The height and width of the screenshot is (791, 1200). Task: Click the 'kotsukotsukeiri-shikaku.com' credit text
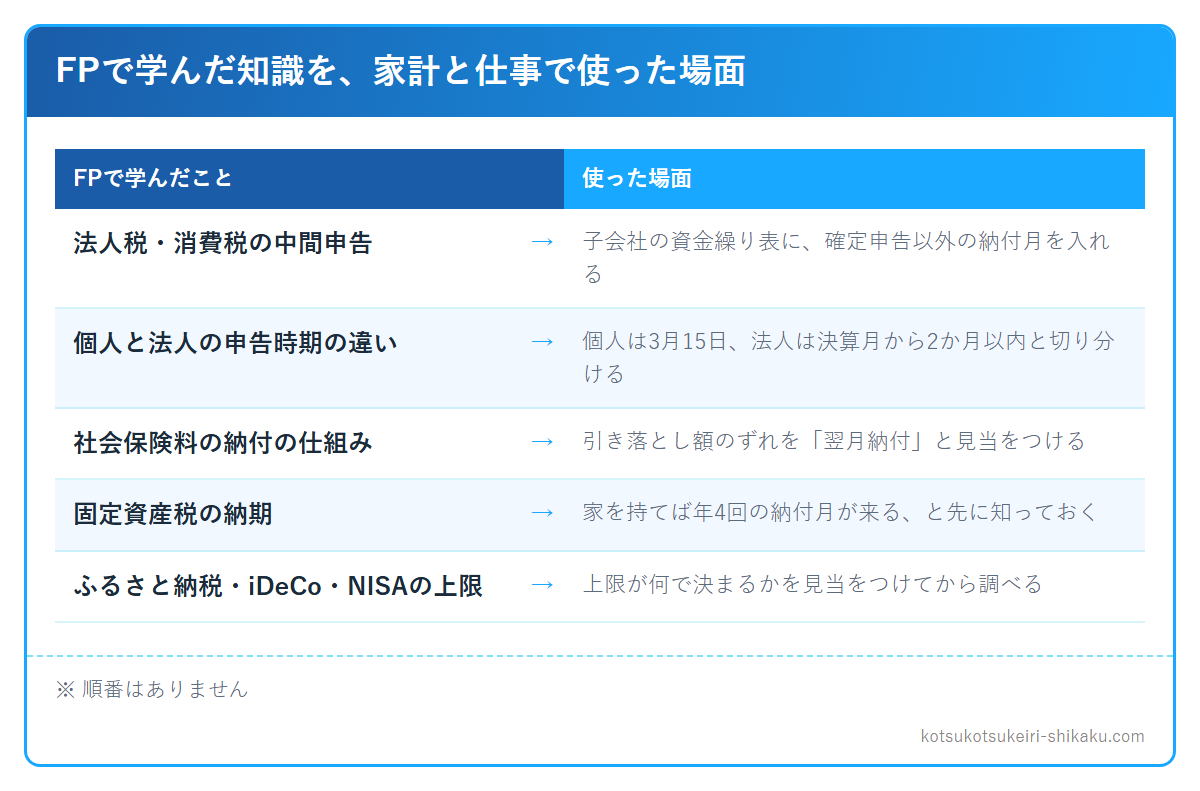point(1033,736)
